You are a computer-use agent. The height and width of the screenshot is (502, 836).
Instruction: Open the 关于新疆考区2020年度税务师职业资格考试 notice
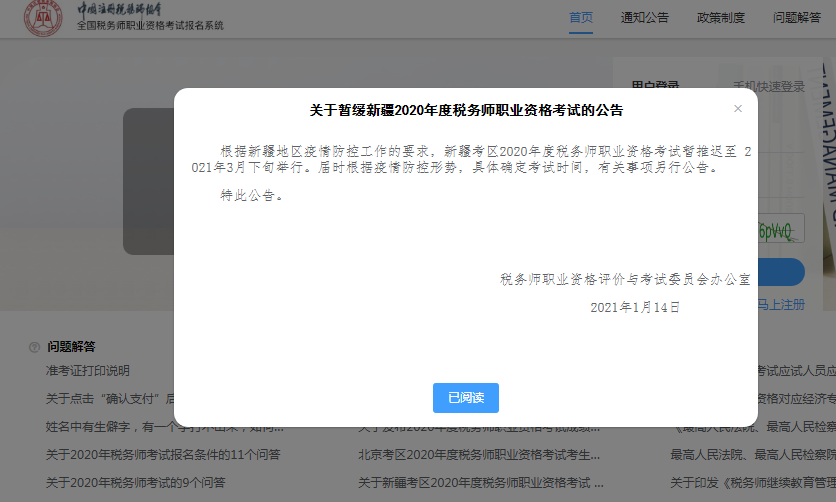coord(480,483)
